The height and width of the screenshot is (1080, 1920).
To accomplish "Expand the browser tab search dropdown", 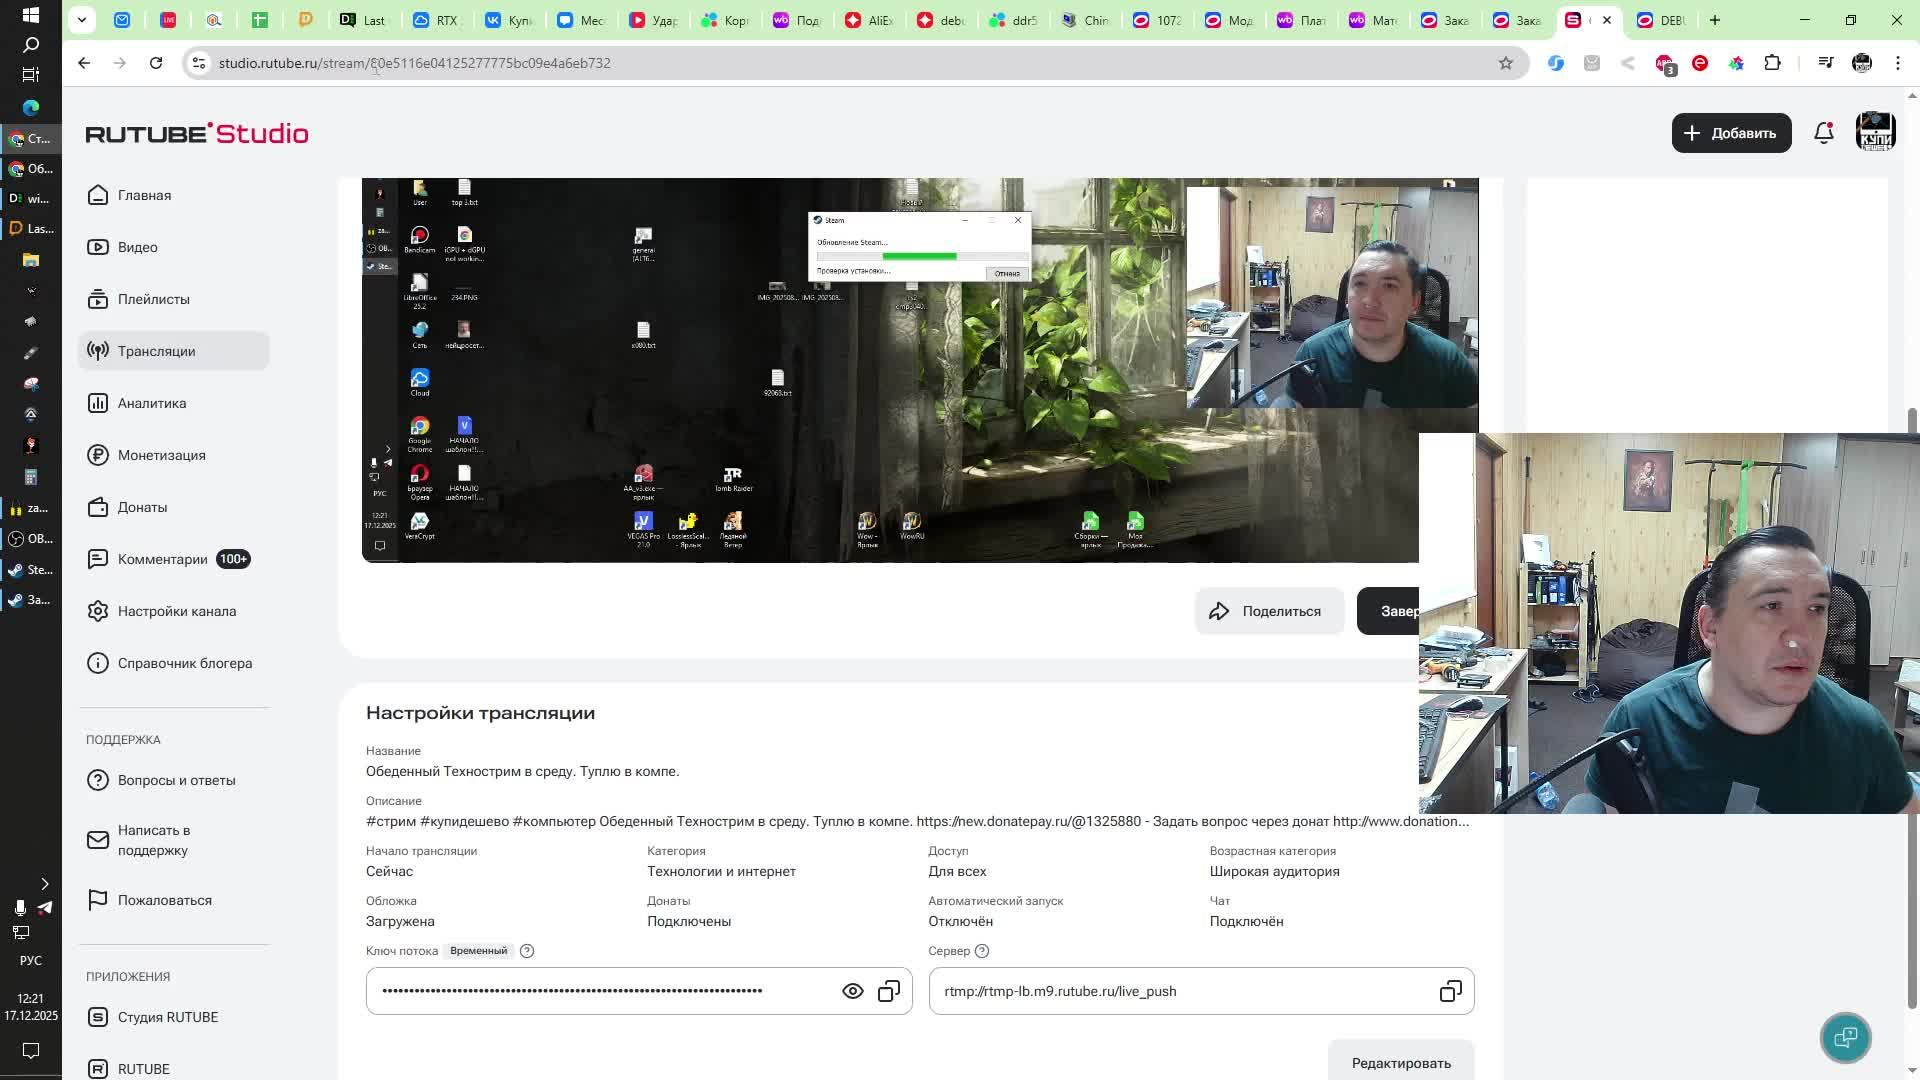I will point(82,19).
